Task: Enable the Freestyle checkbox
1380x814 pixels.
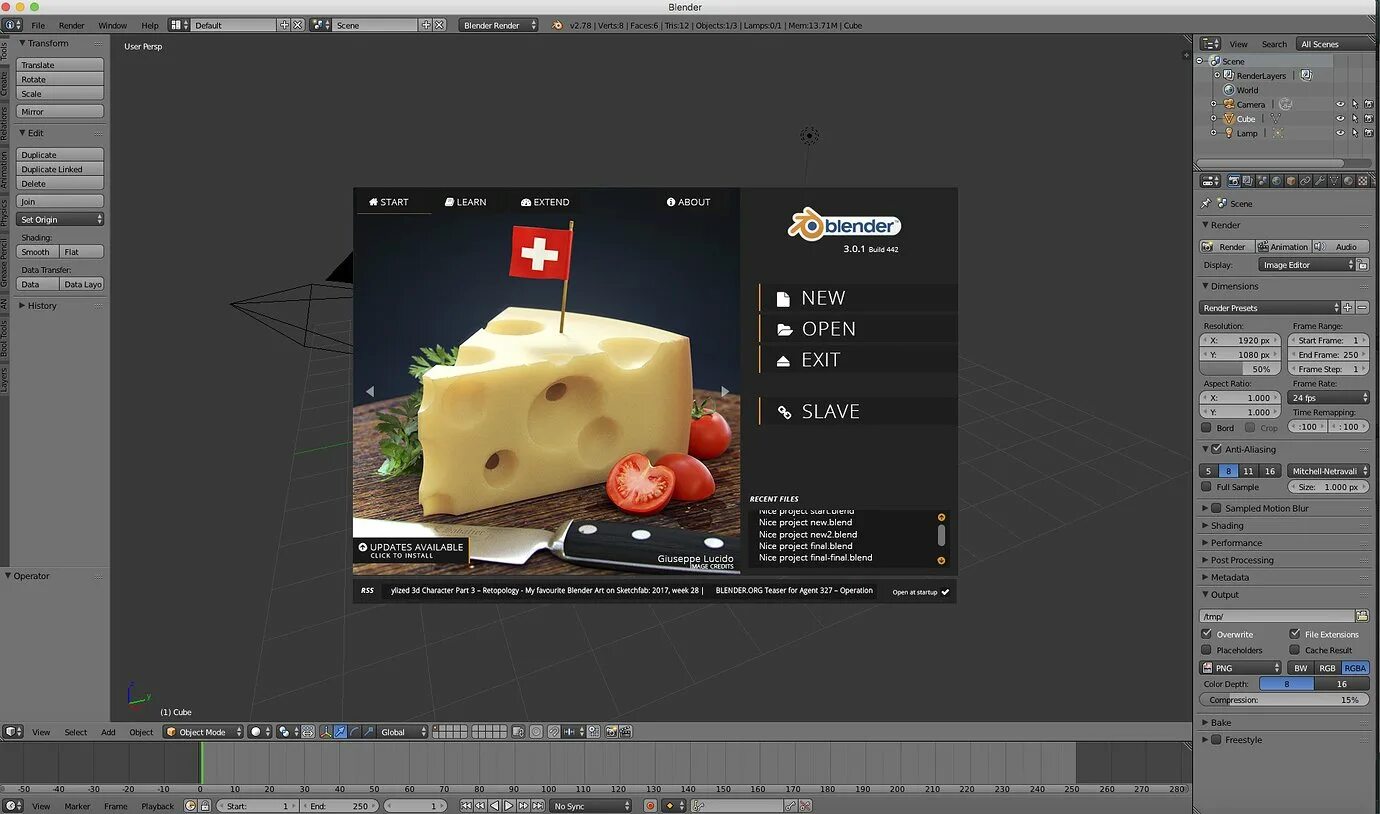Action: (1216, 740)
